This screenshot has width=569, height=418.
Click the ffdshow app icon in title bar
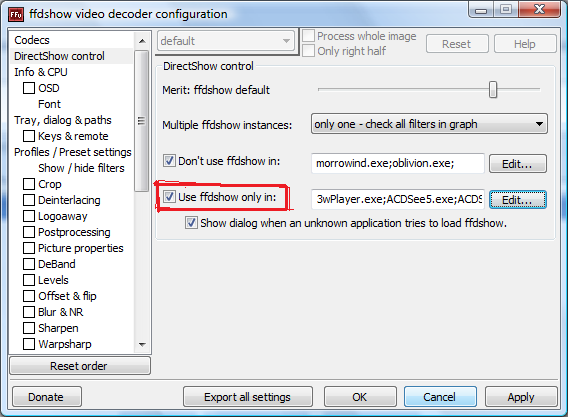point(16,15)
